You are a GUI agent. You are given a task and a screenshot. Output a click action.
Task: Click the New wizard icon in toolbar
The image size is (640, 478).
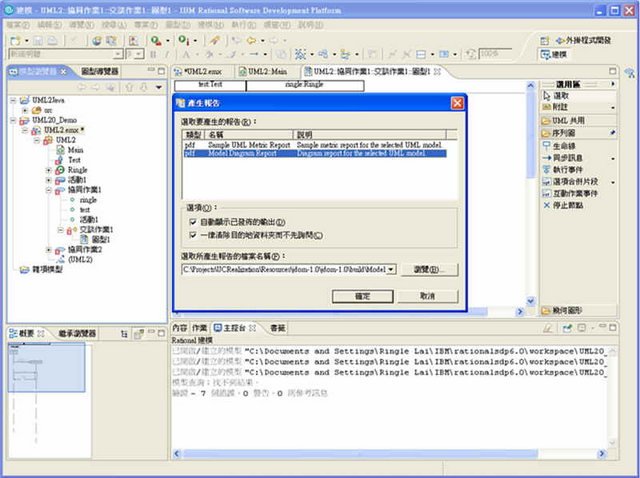point(15,40)
